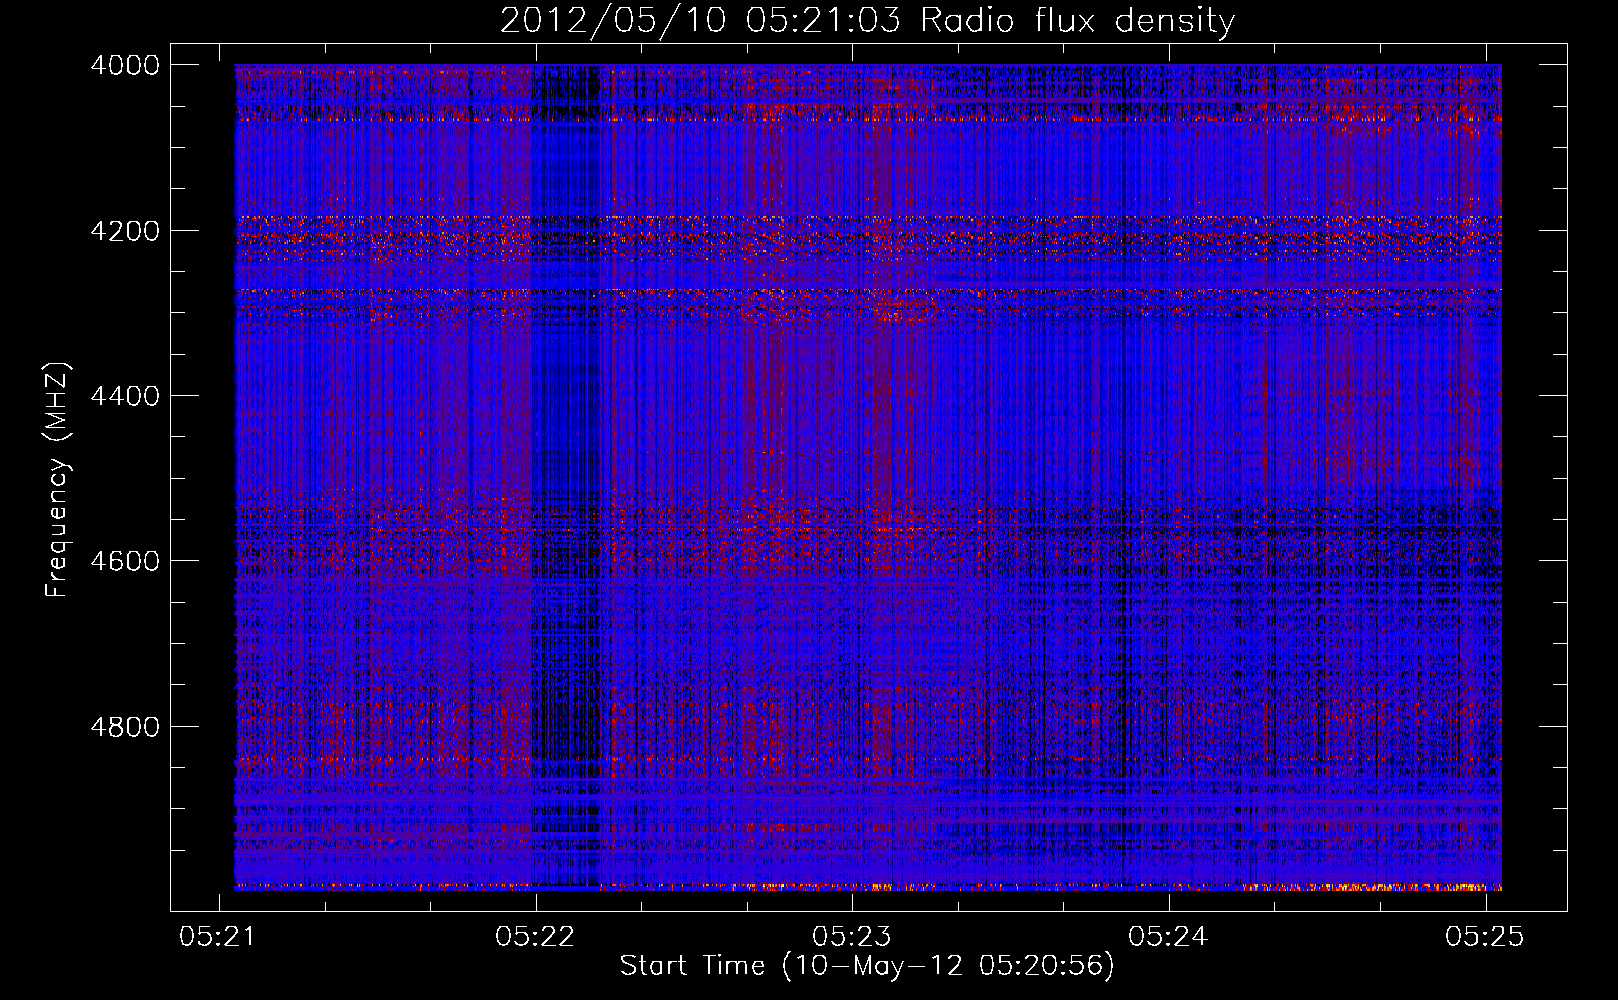Click the 05:24 time tick label

[x=1169, y=936]
